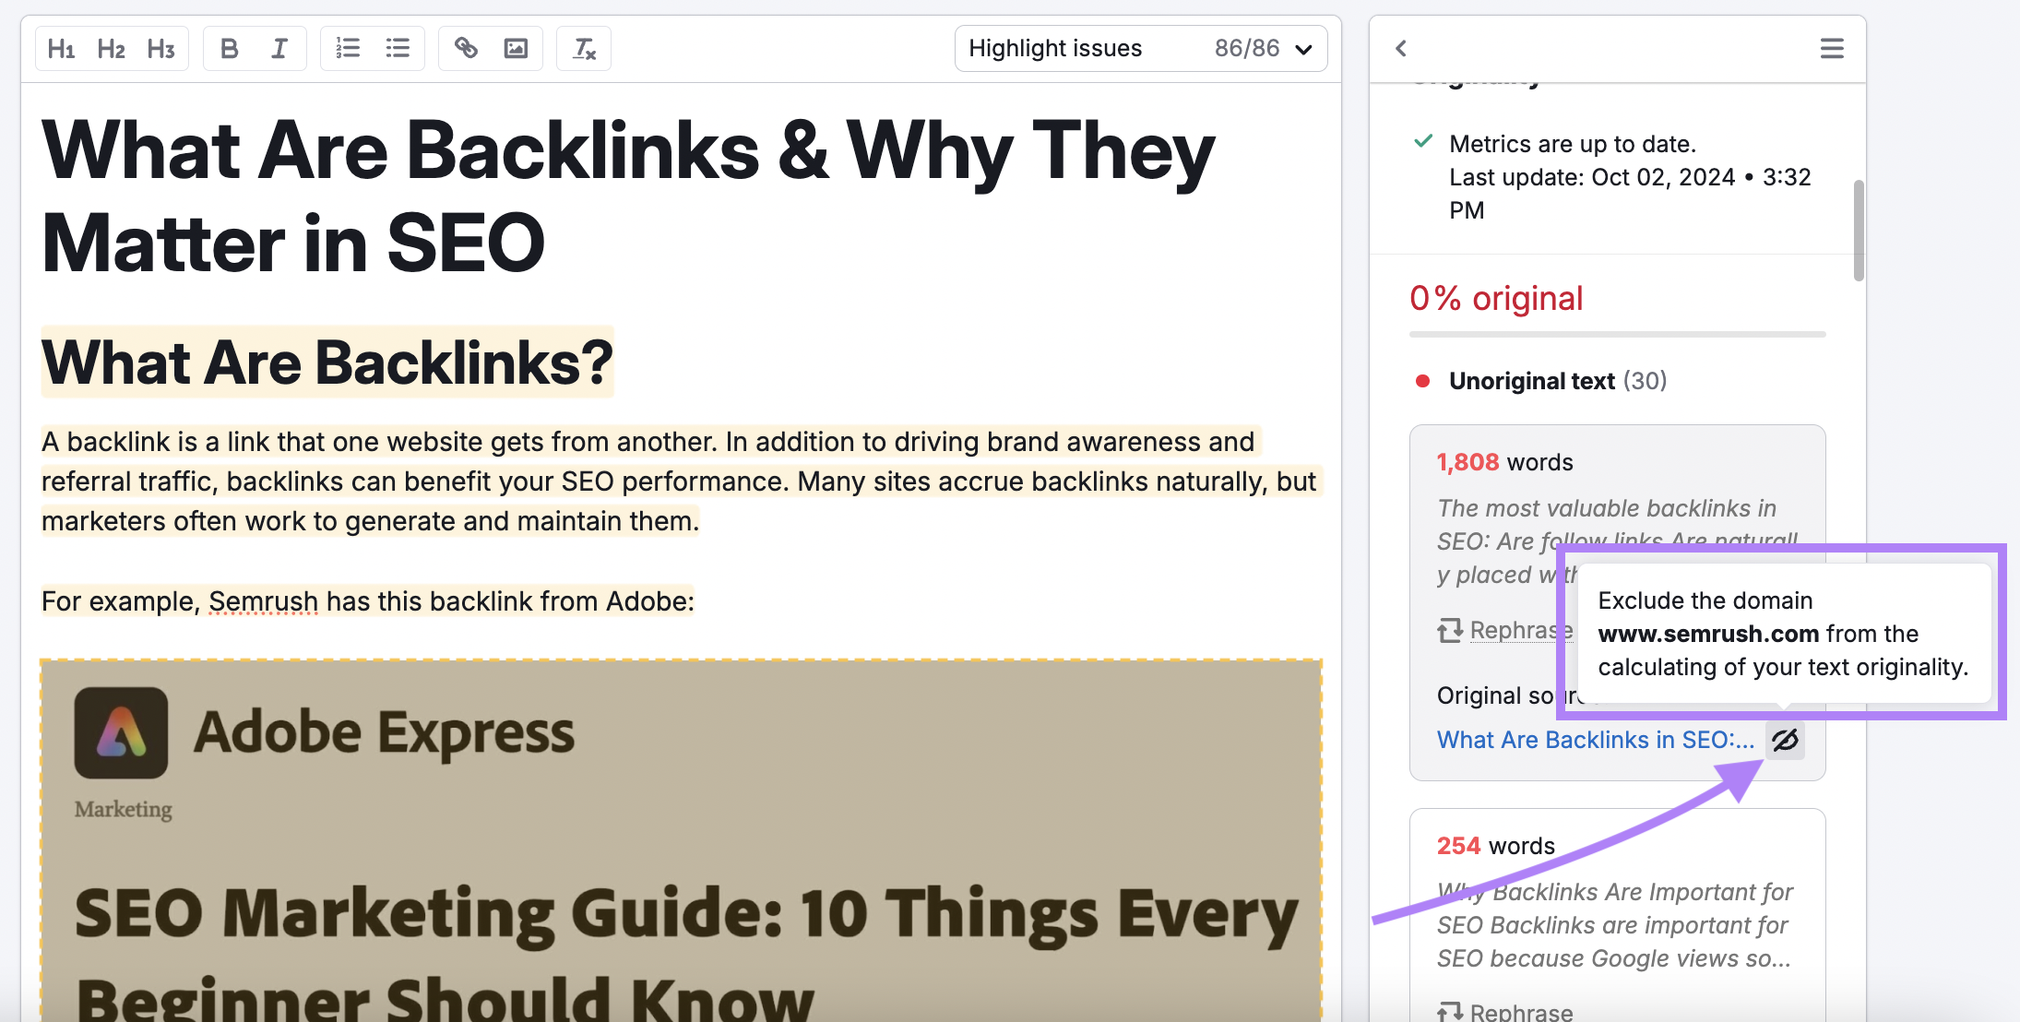Apply Heading 1 formatting

coord(62,47)
